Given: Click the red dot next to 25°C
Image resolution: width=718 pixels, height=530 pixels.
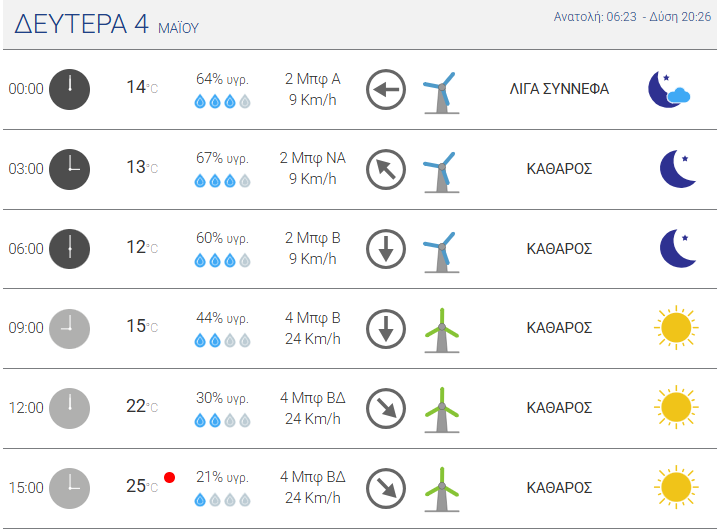Looking at the screenshot, I should click(169, 477).
